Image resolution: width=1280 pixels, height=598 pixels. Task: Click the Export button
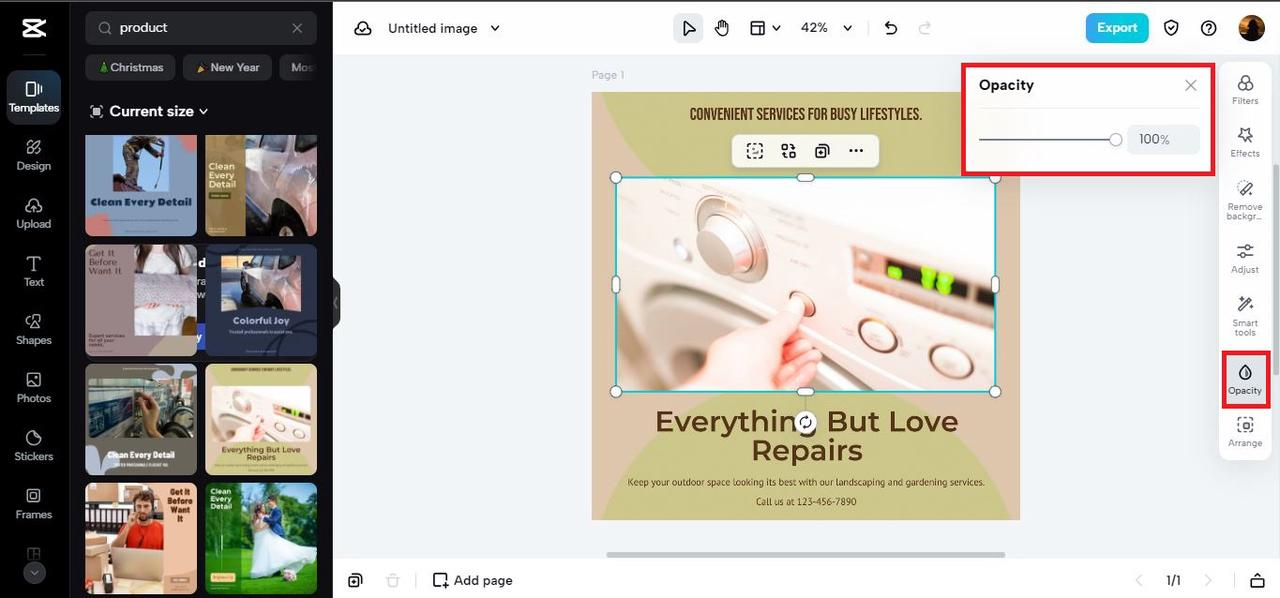(1117, 28)
